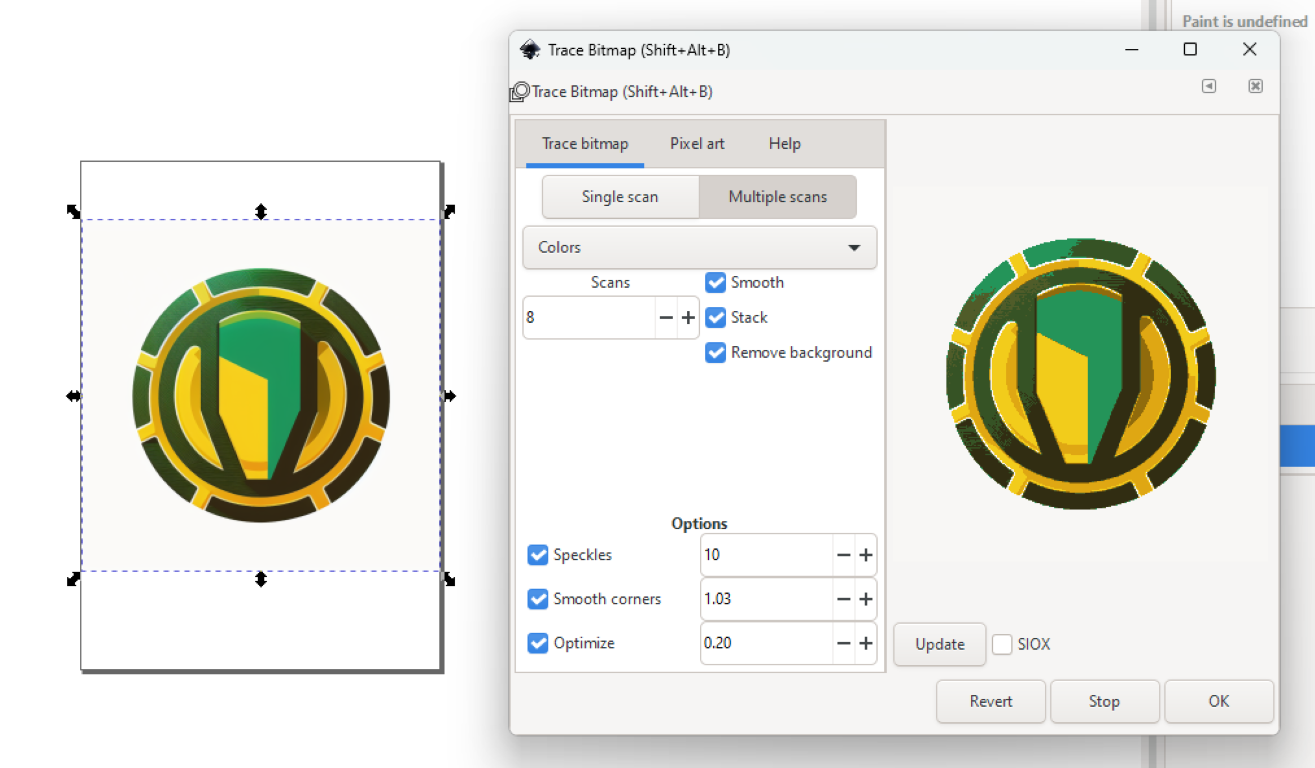Click the Update preview button

pyautogui.click(x=940, y=645)
